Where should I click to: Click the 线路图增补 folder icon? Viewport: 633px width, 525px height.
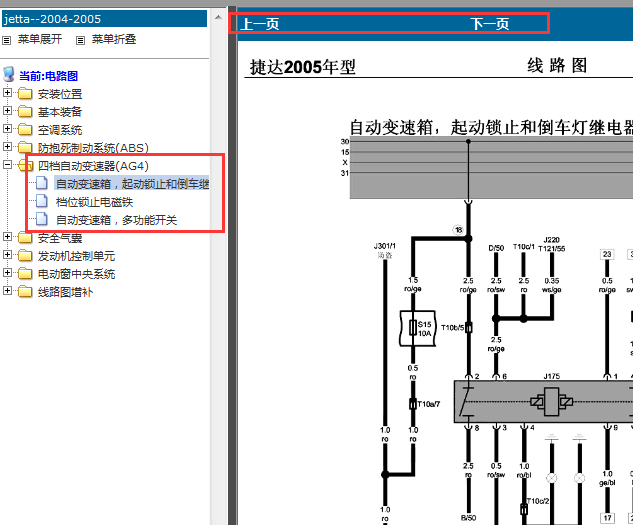pyautogui.click(x=25, y=292)
